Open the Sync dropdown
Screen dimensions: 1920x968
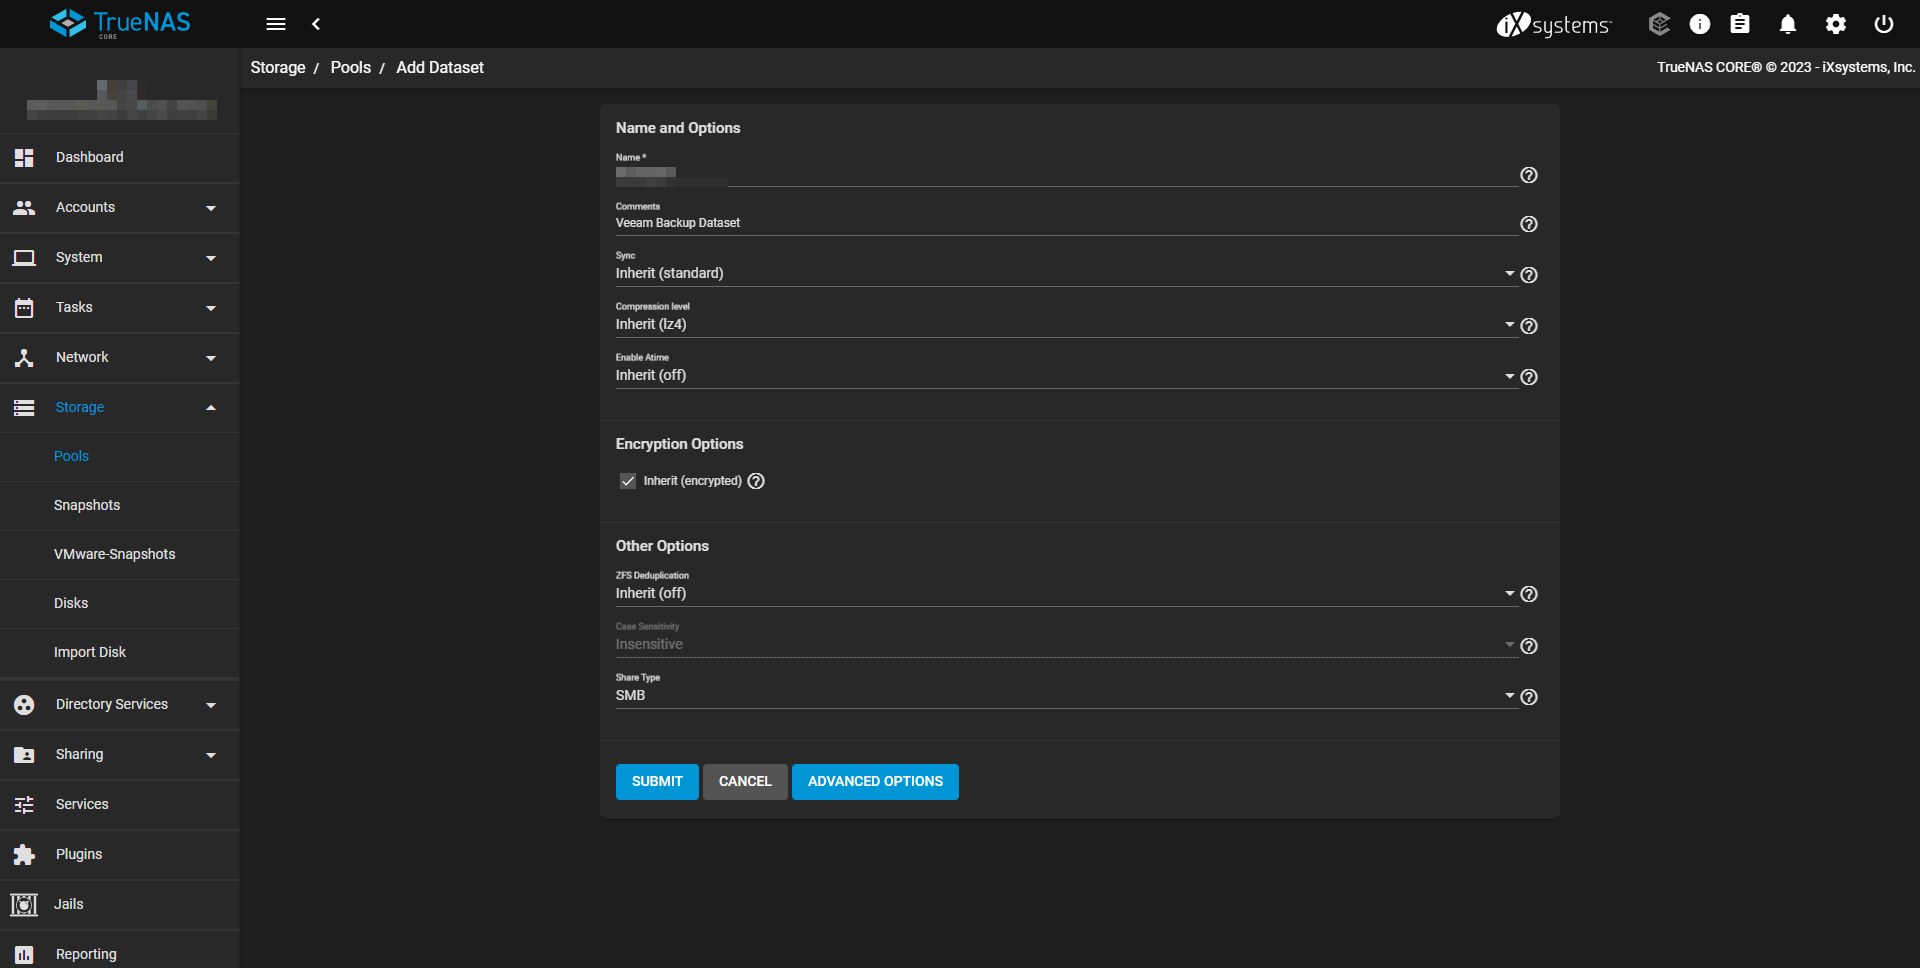(x=1065, y=274)
